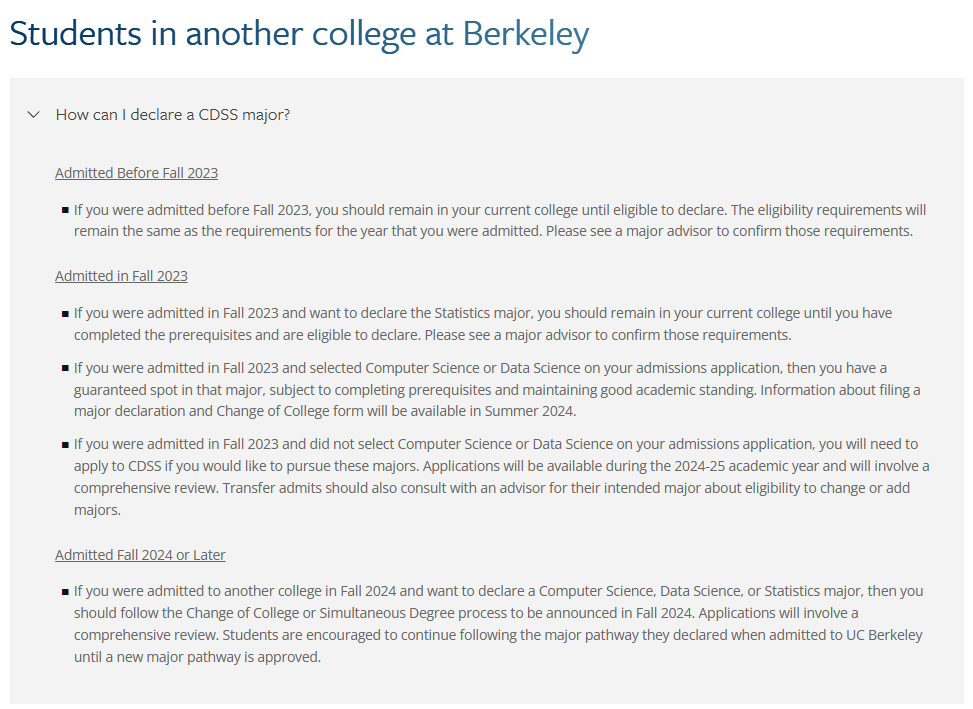Click the 'How can I declare a CDSS major?' accordion title
973x709 pixels.
(x=173, y=115)
